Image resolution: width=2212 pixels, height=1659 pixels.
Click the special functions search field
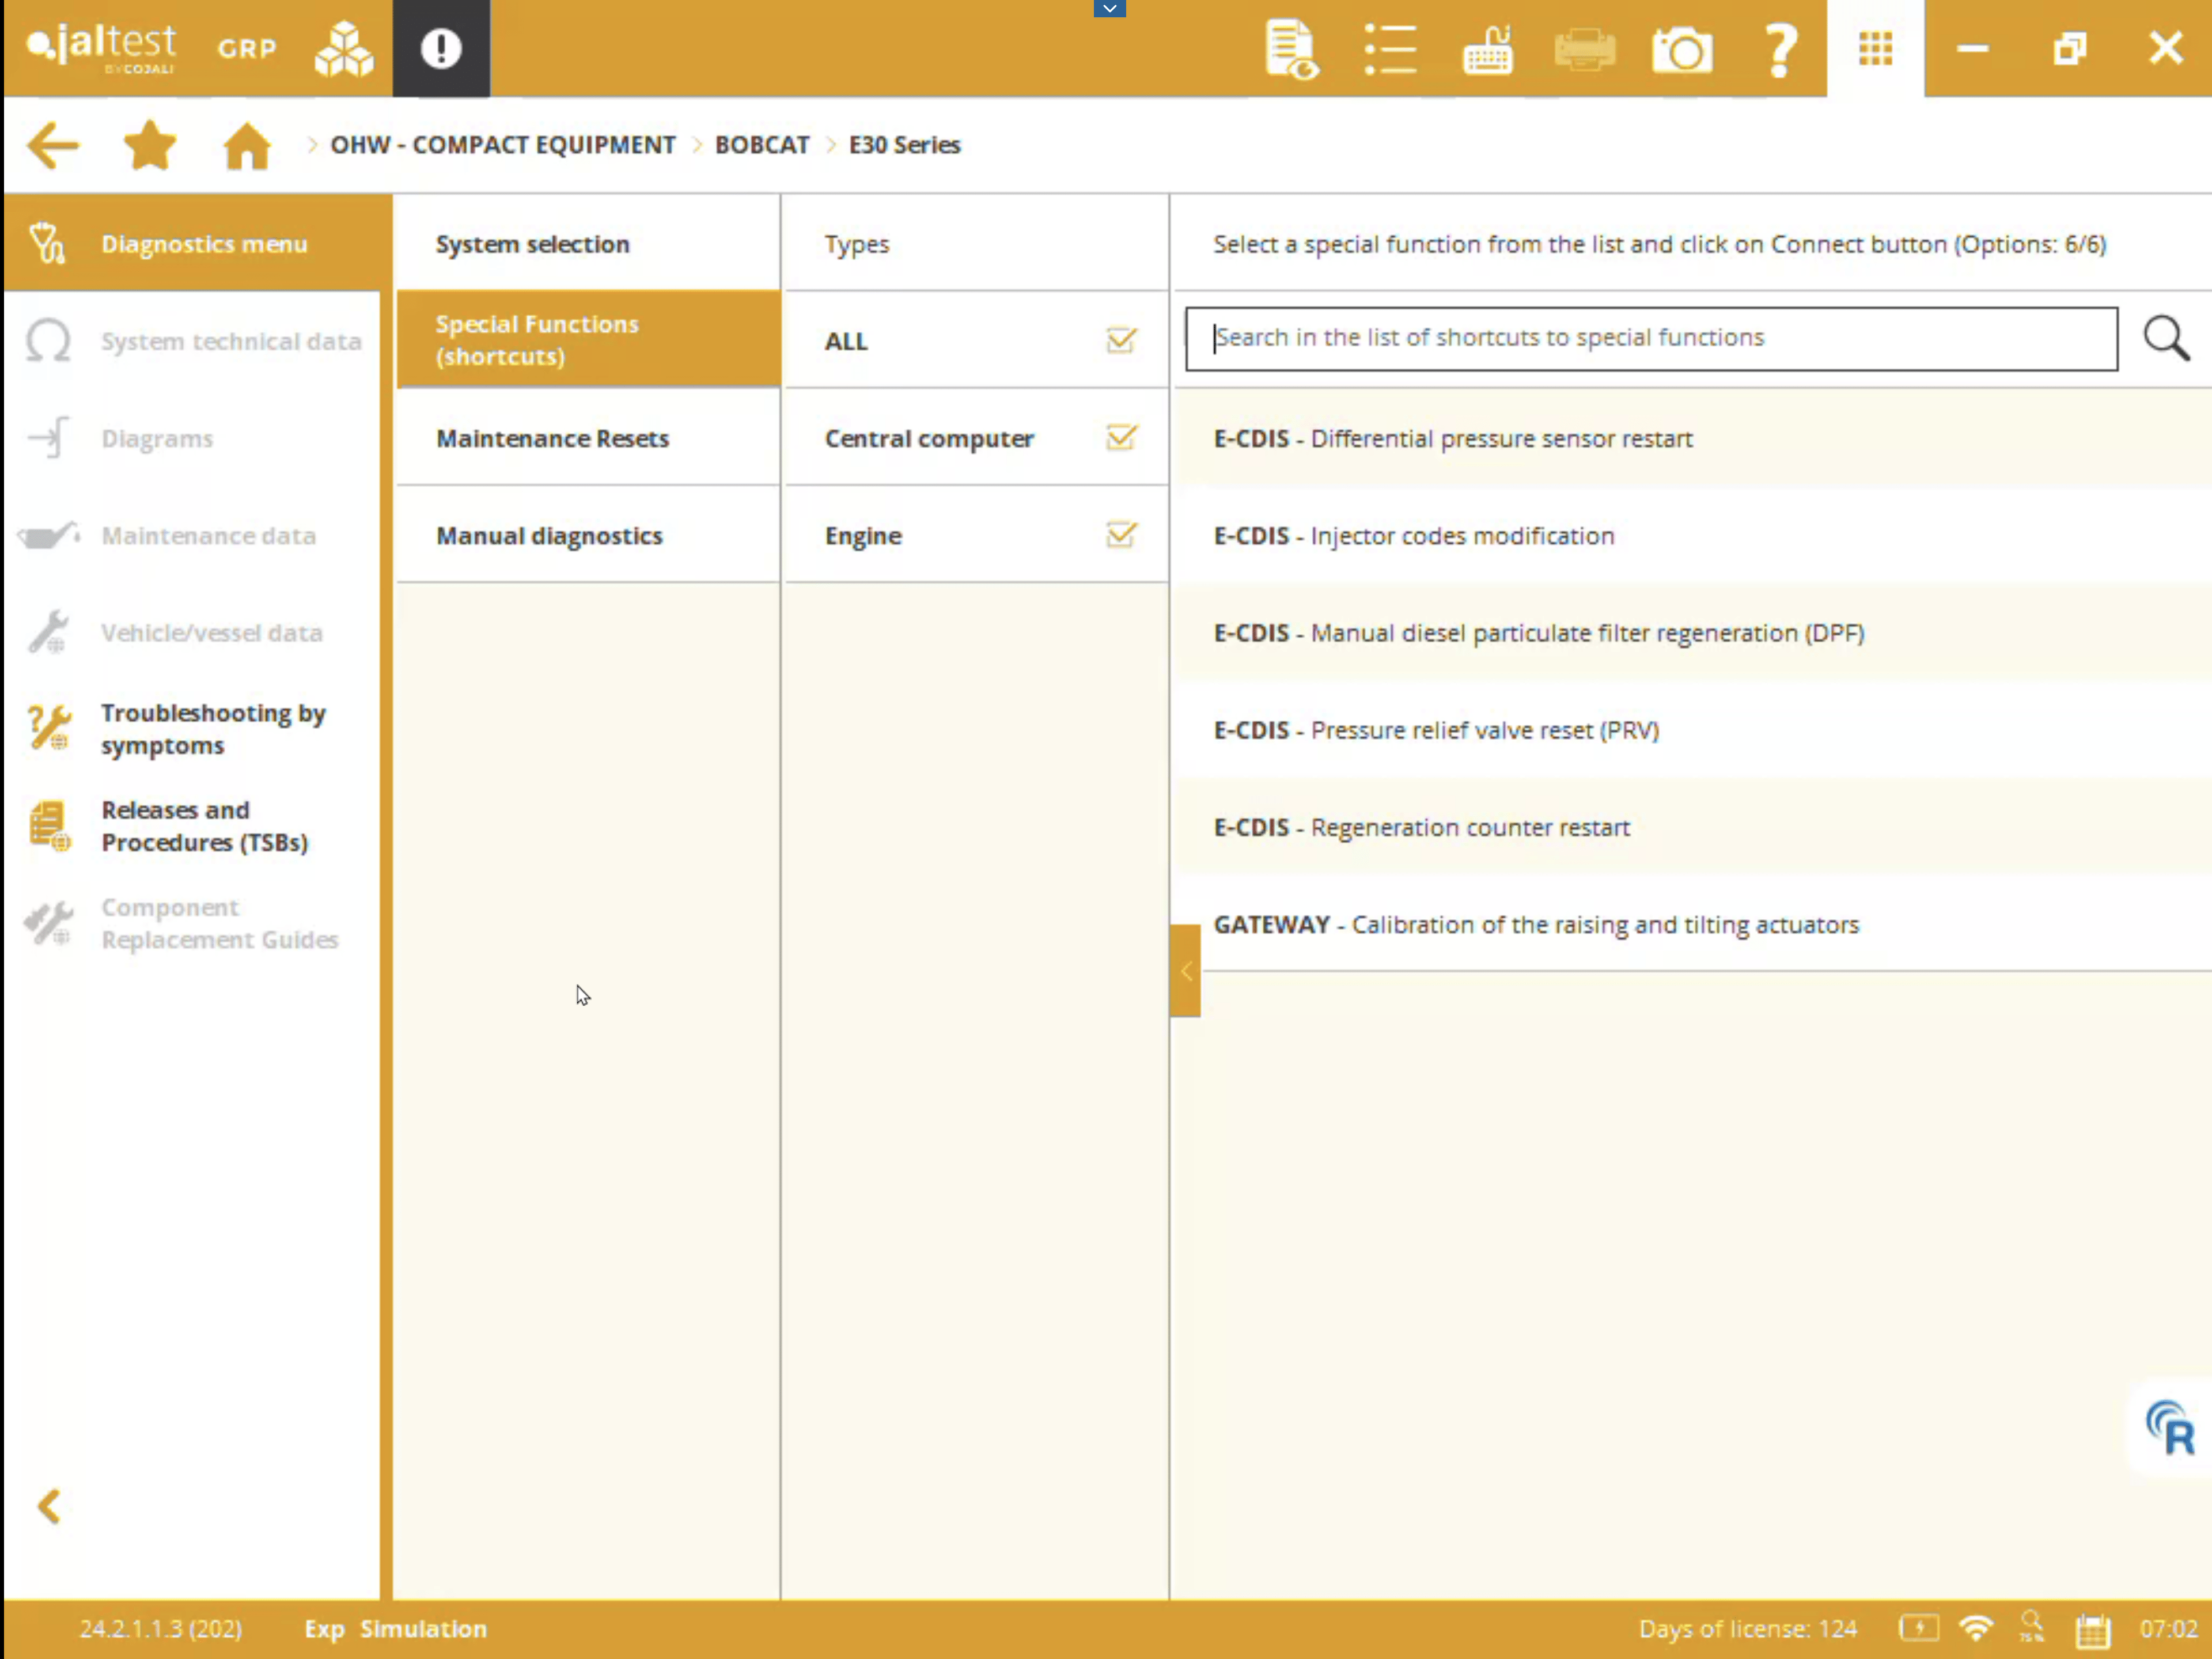click(x=1650, y=338)
